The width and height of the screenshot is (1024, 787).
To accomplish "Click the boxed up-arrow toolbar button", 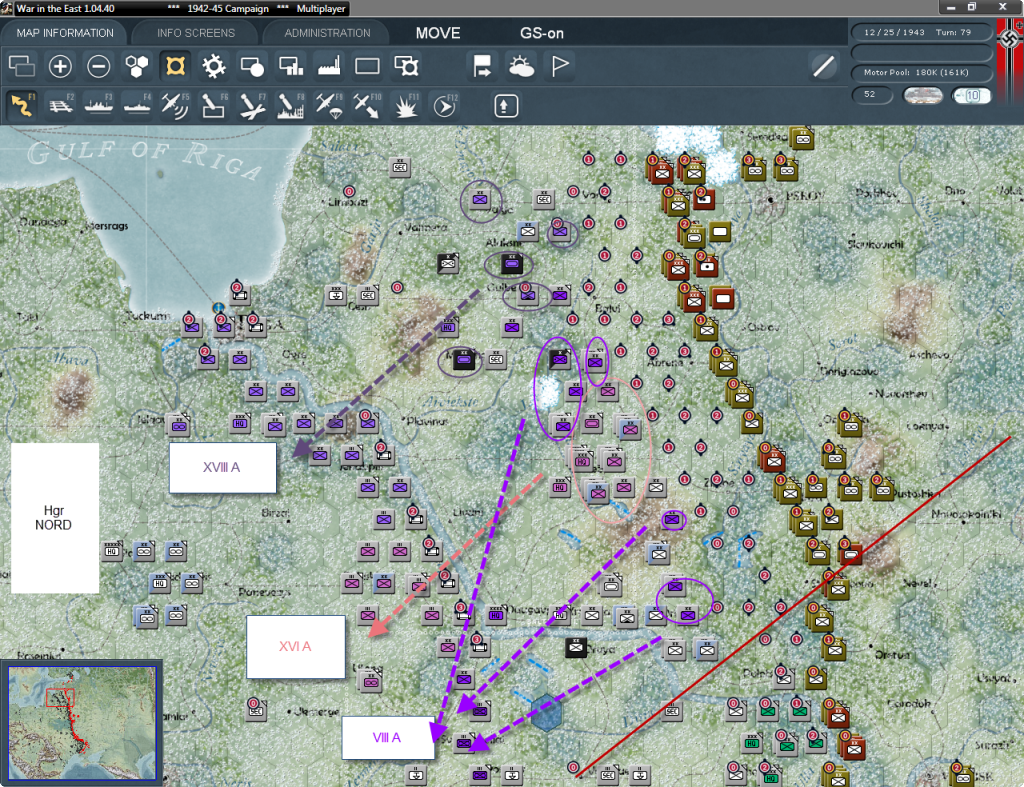I will tap(505, 106).
